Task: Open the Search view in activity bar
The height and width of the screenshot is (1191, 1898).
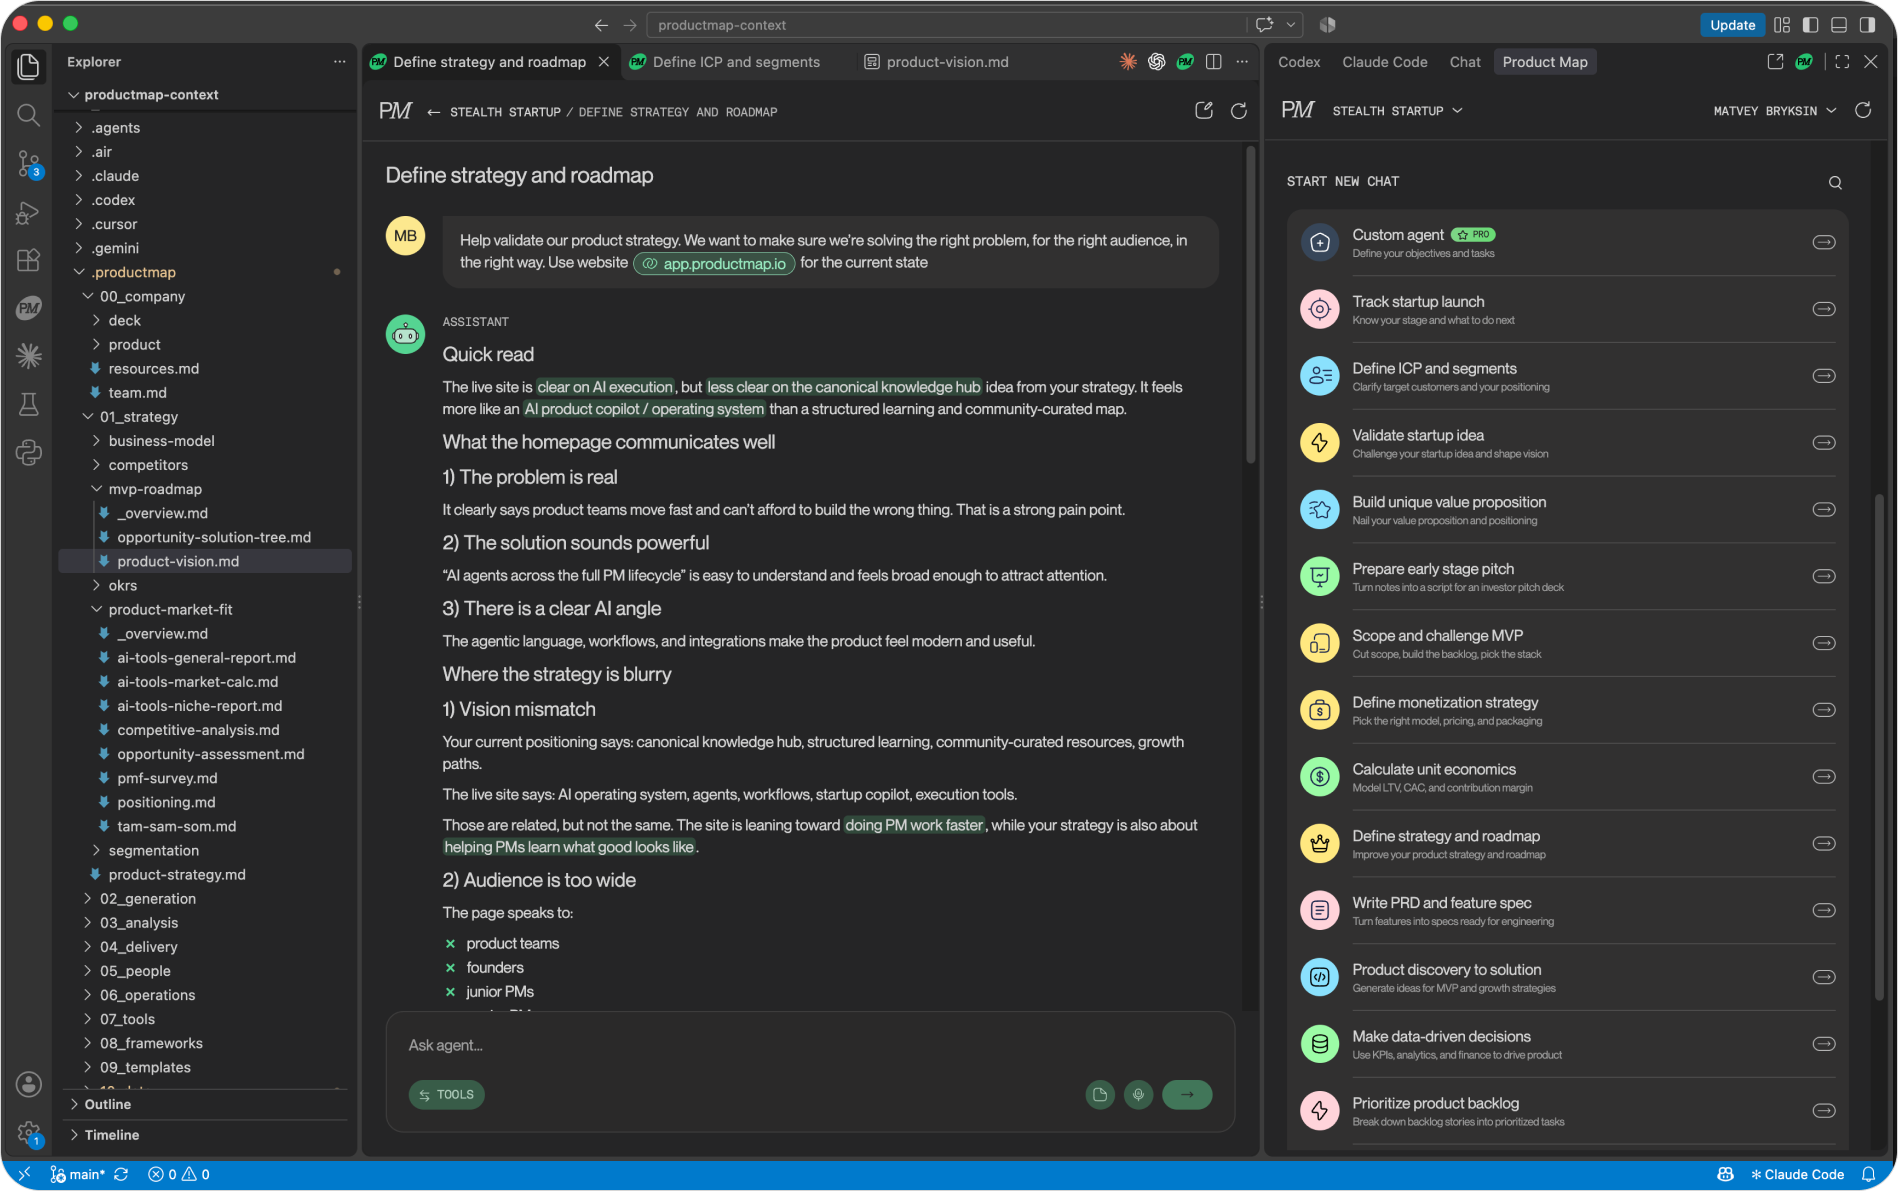Action: tap(28, 115)
